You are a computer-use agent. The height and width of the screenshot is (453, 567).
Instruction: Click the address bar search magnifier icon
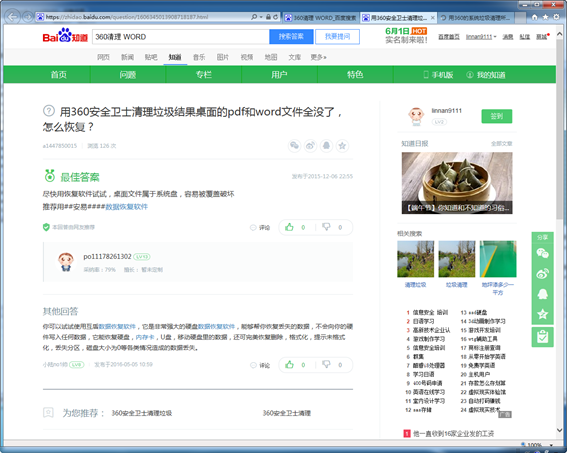(x=254, y=17)
